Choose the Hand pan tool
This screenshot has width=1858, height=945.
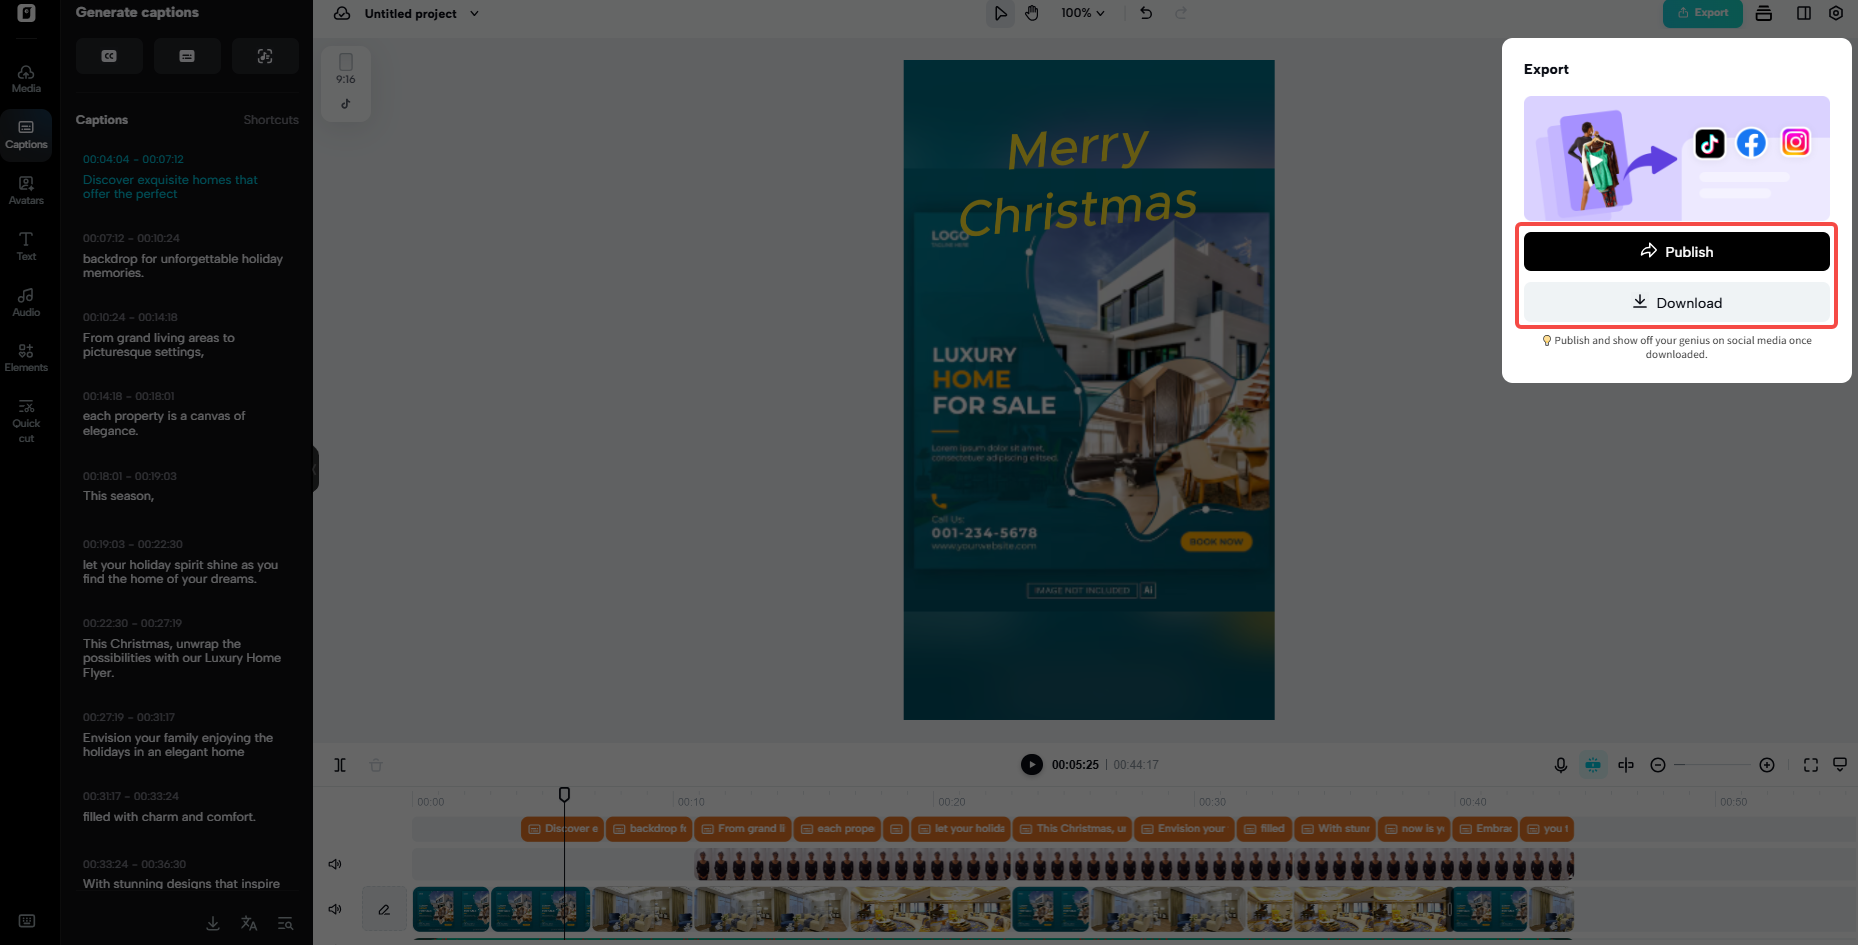coord(1032,13)
